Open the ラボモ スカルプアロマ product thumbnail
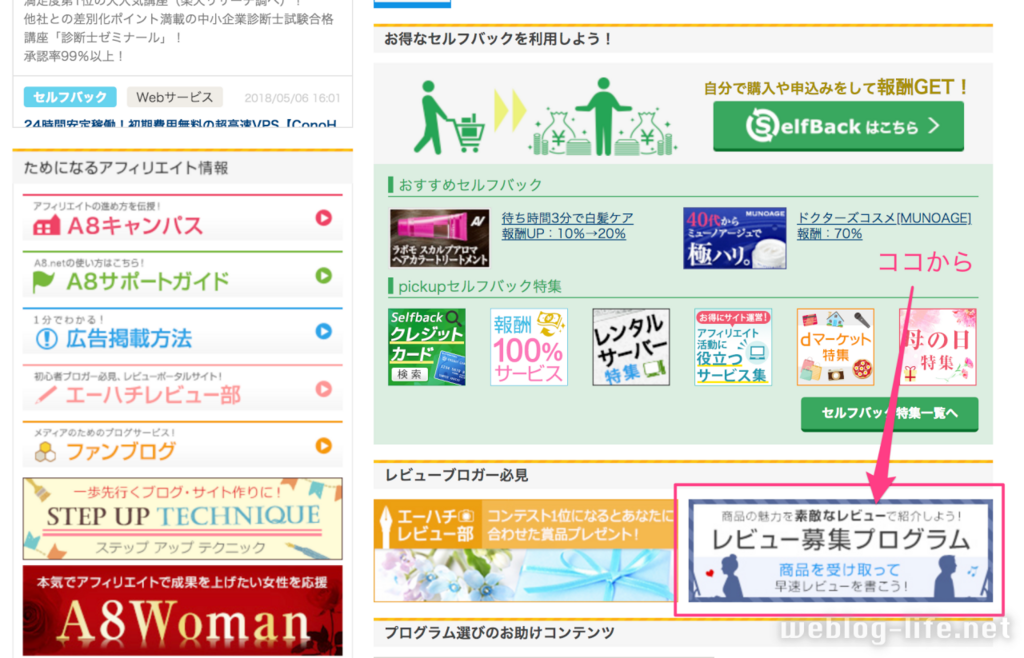Screen dimensions: 1024x658 click(439, 238)
